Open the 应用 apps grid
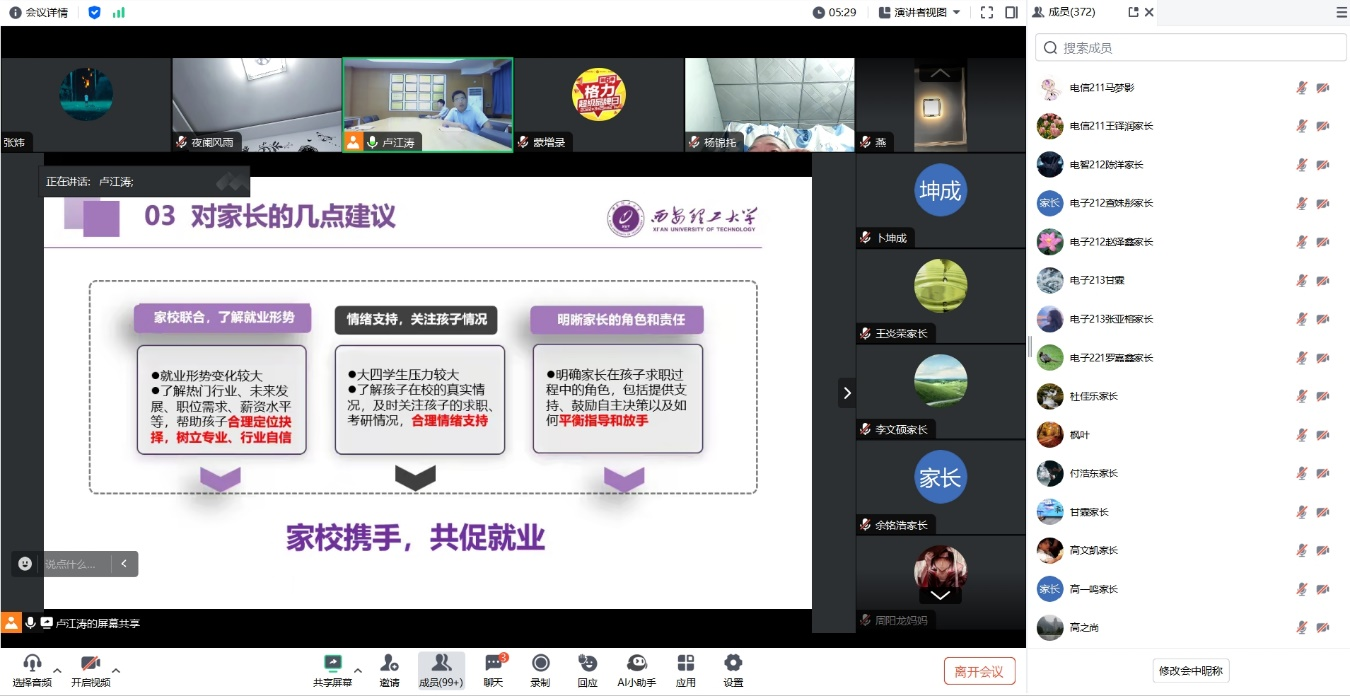Image resolution: width=1350 pixels, height=696 pixels. 685,663
